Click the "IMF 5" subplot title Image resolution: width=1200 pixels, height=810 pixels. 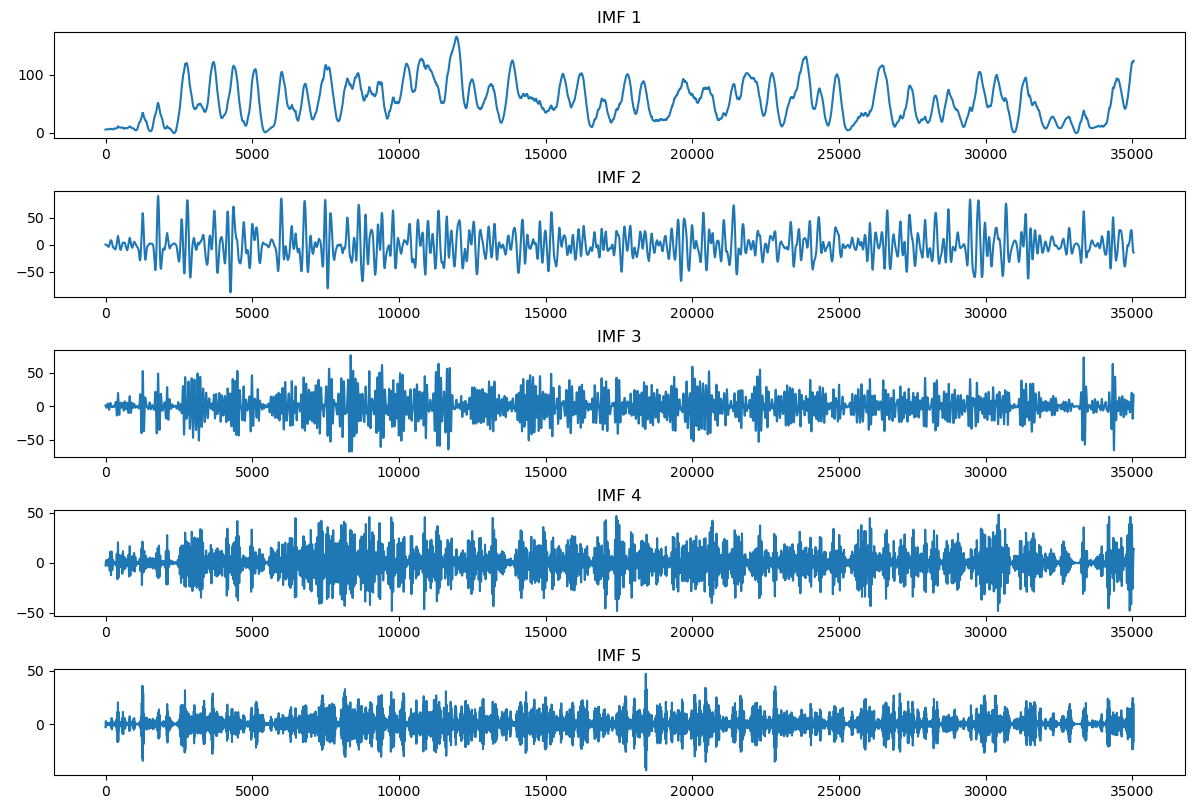pyautogui.click(x=619, y=656)
